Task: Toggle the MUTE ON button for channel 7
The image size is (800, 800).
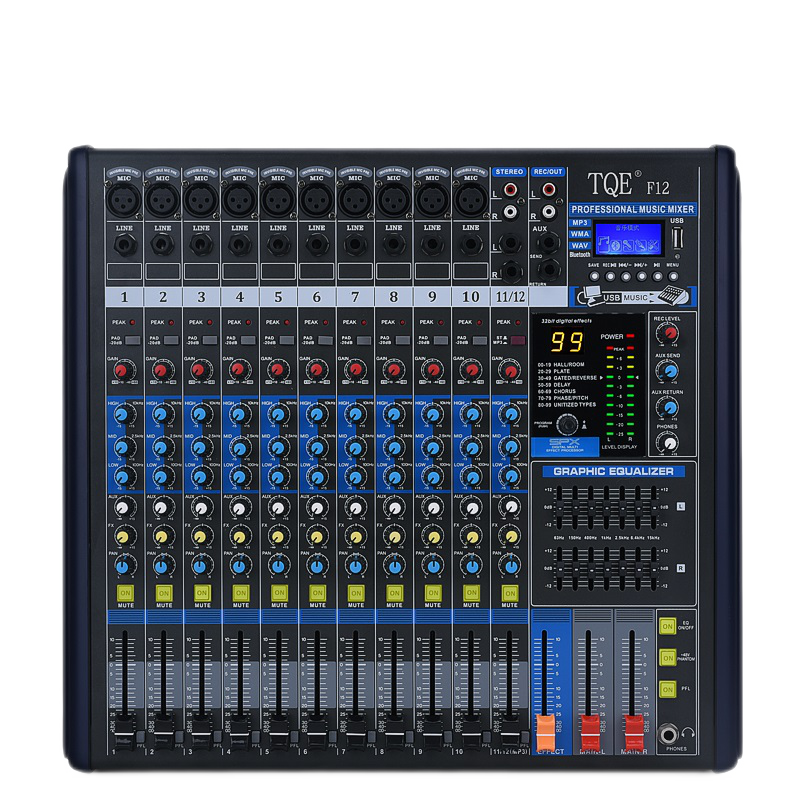Action: (356, 593)
